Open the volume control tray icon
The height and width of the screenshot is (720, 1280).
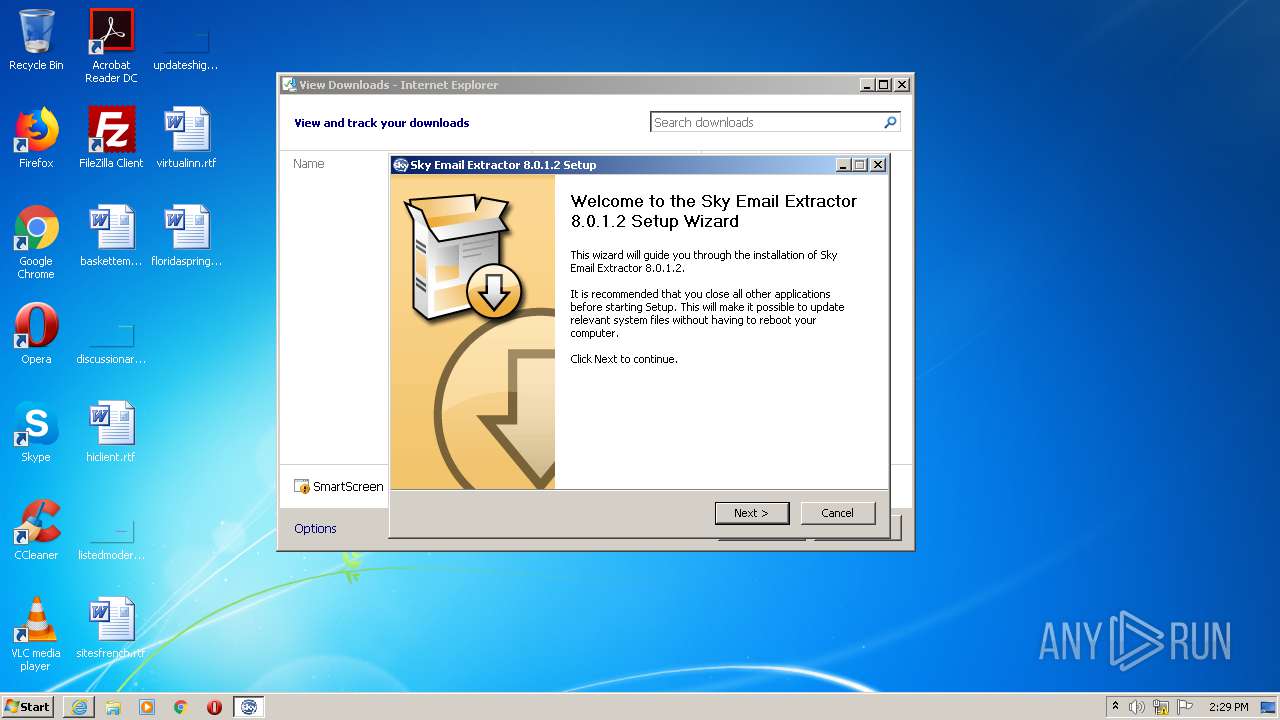[1137, 707]
